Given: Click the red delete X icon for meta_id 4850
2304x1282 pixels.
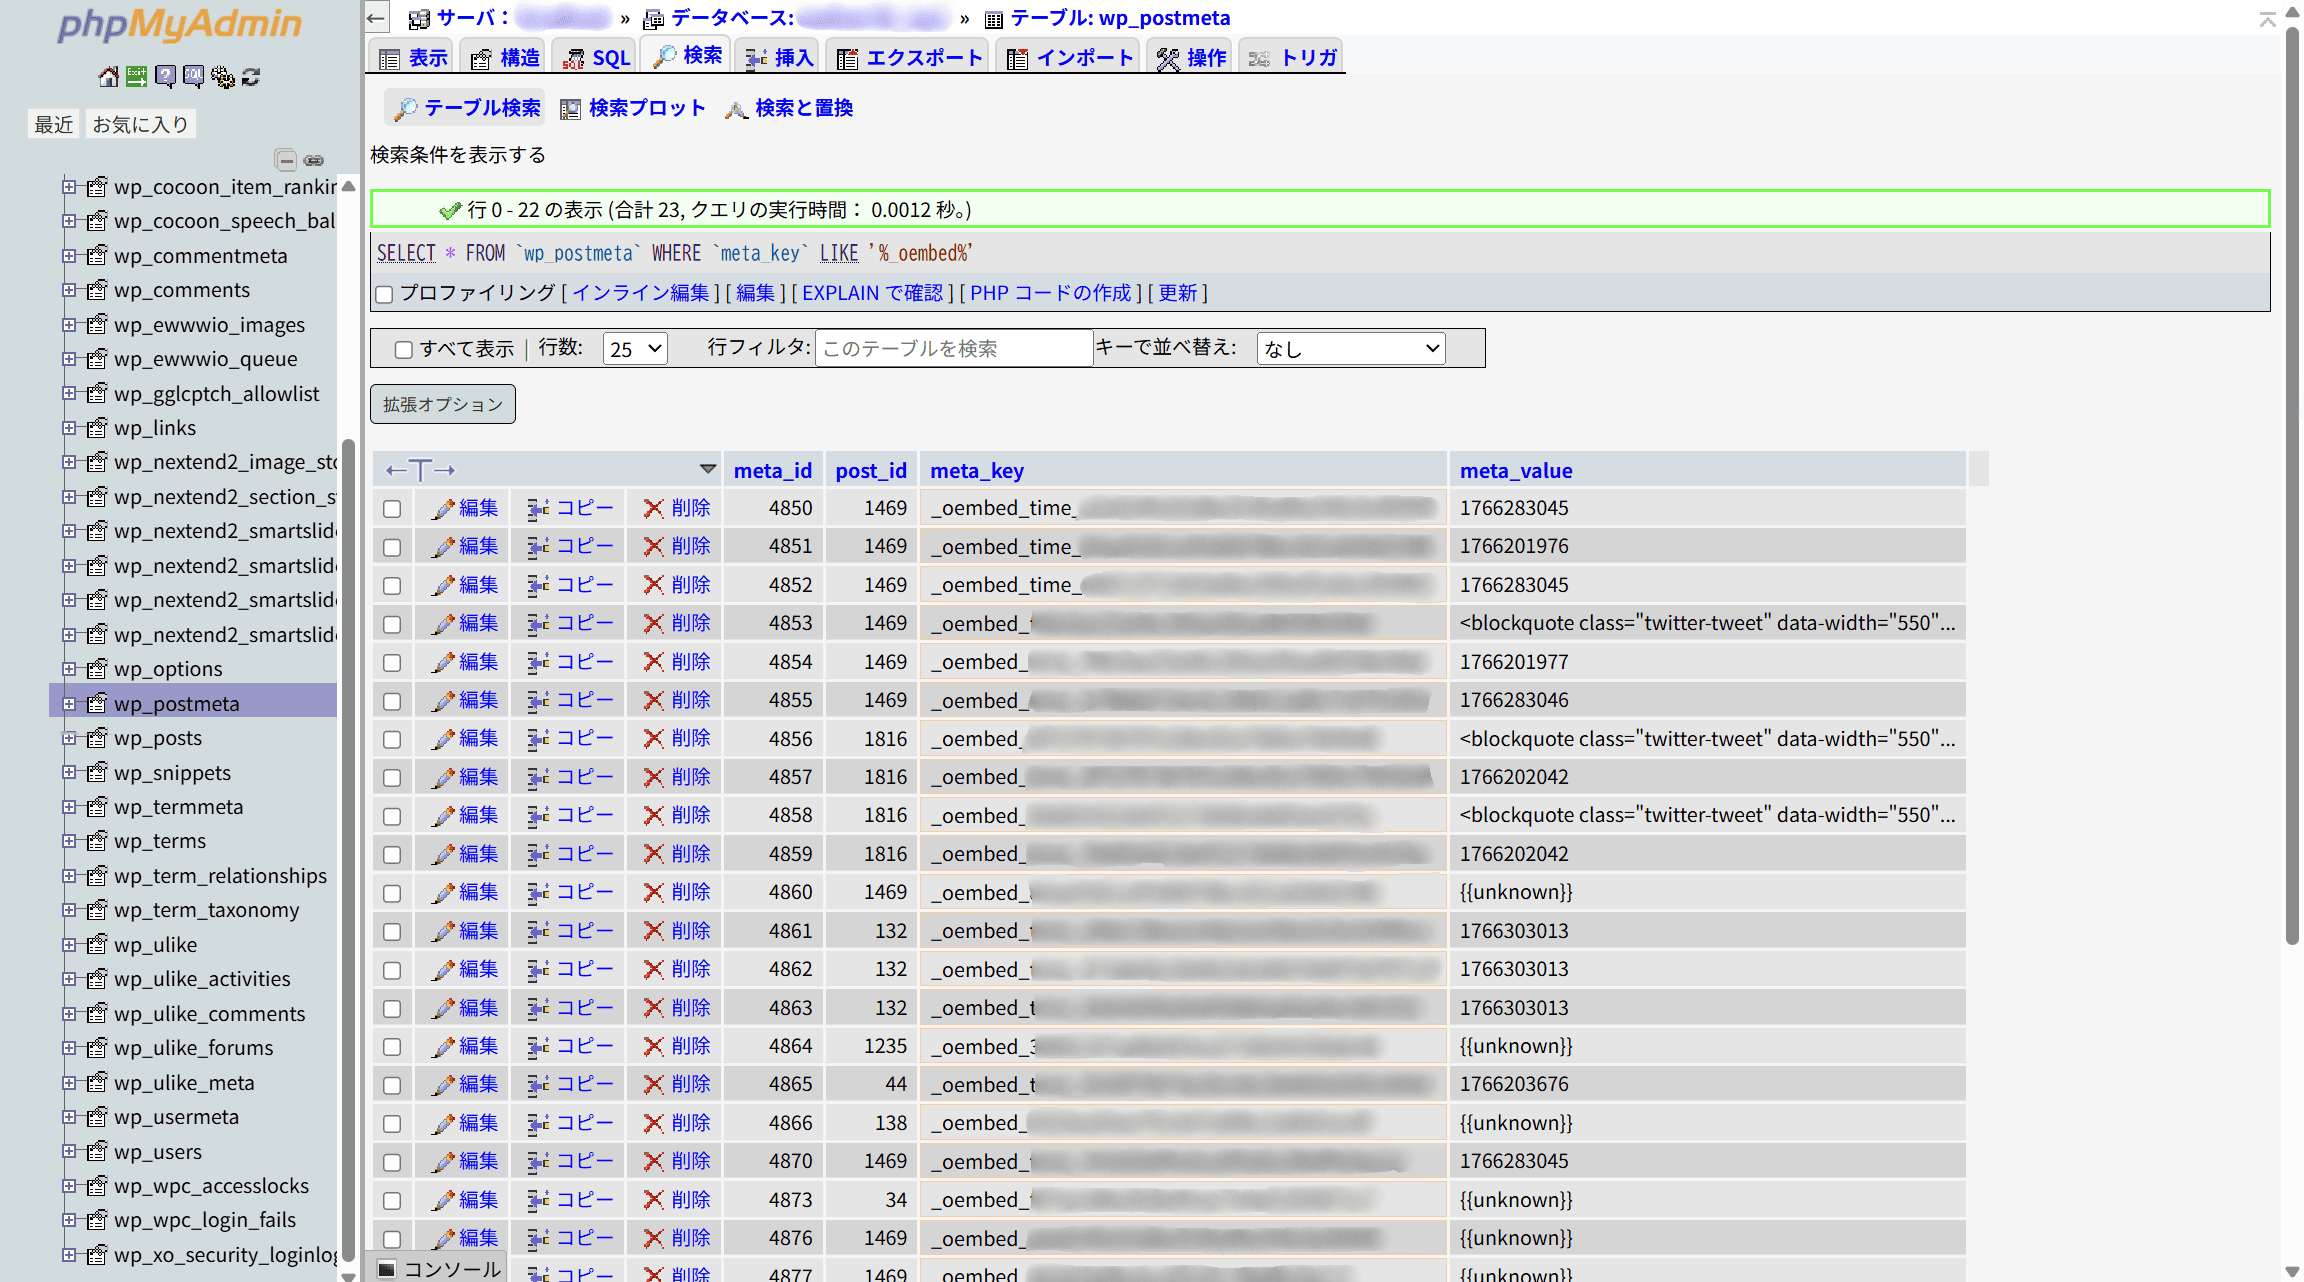Looking at the screenshot, I should tap(653, 509).
